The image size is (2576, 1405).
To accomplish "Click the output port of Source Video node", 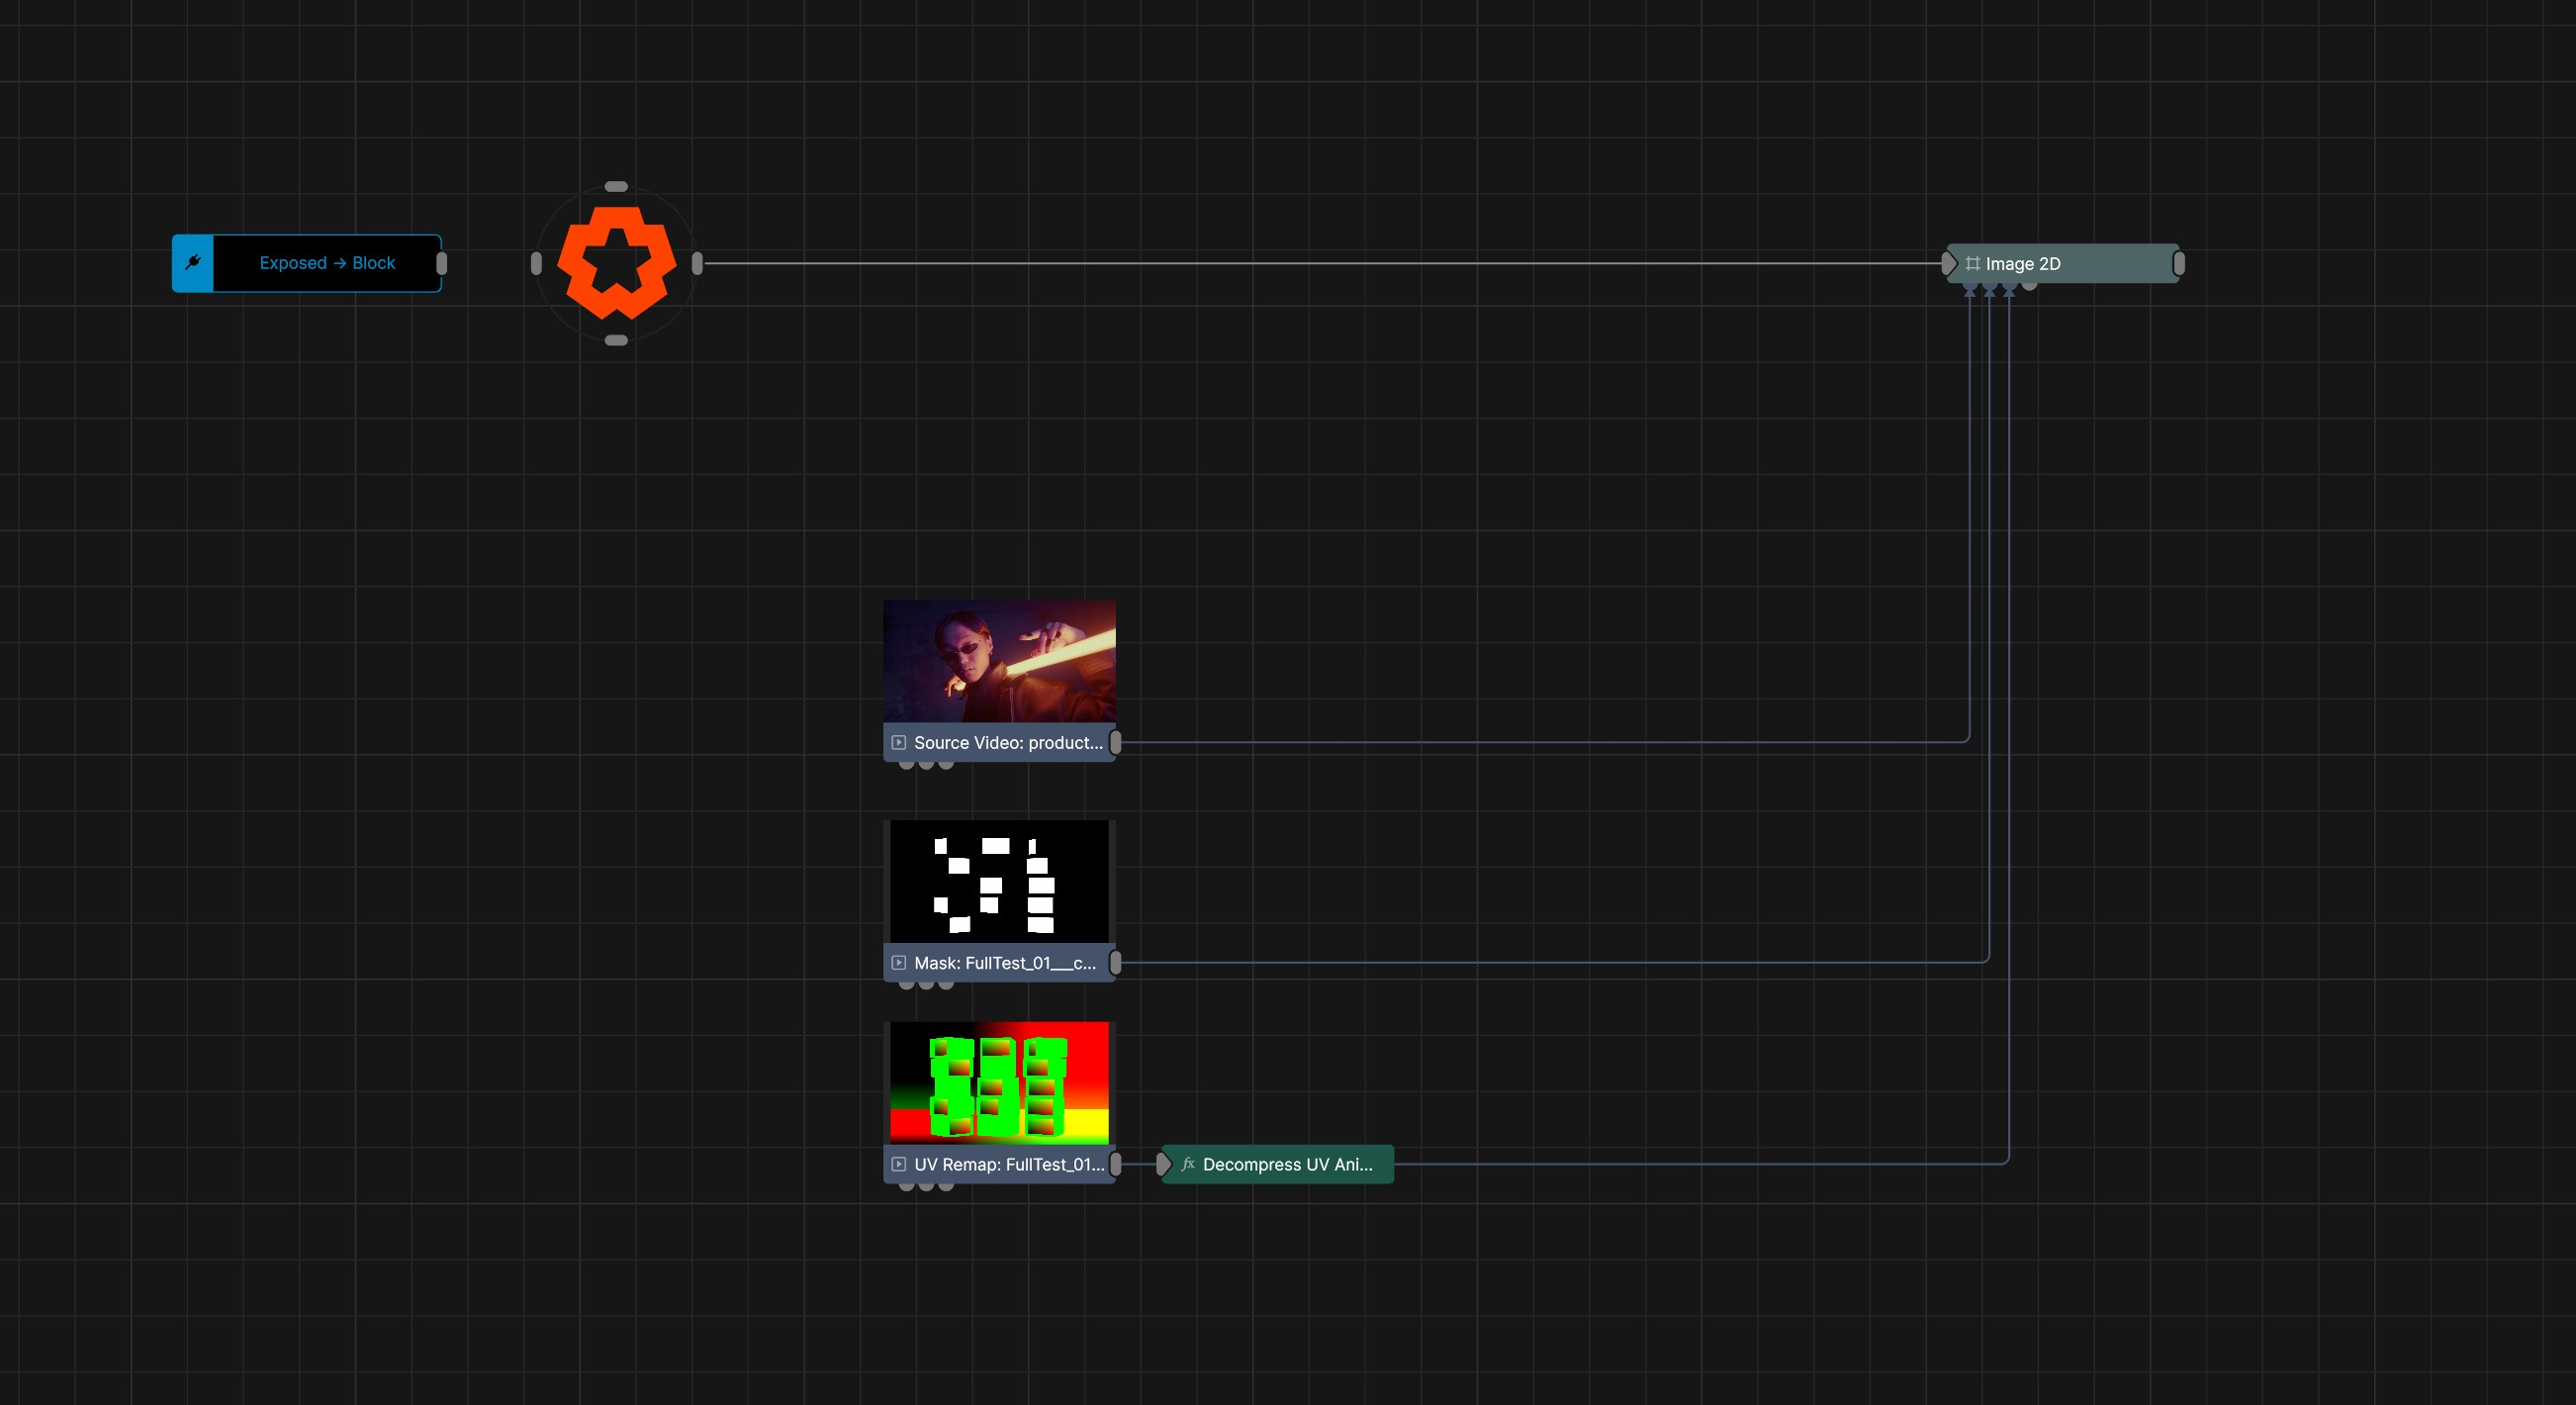I will click(x=1115, y=742).
